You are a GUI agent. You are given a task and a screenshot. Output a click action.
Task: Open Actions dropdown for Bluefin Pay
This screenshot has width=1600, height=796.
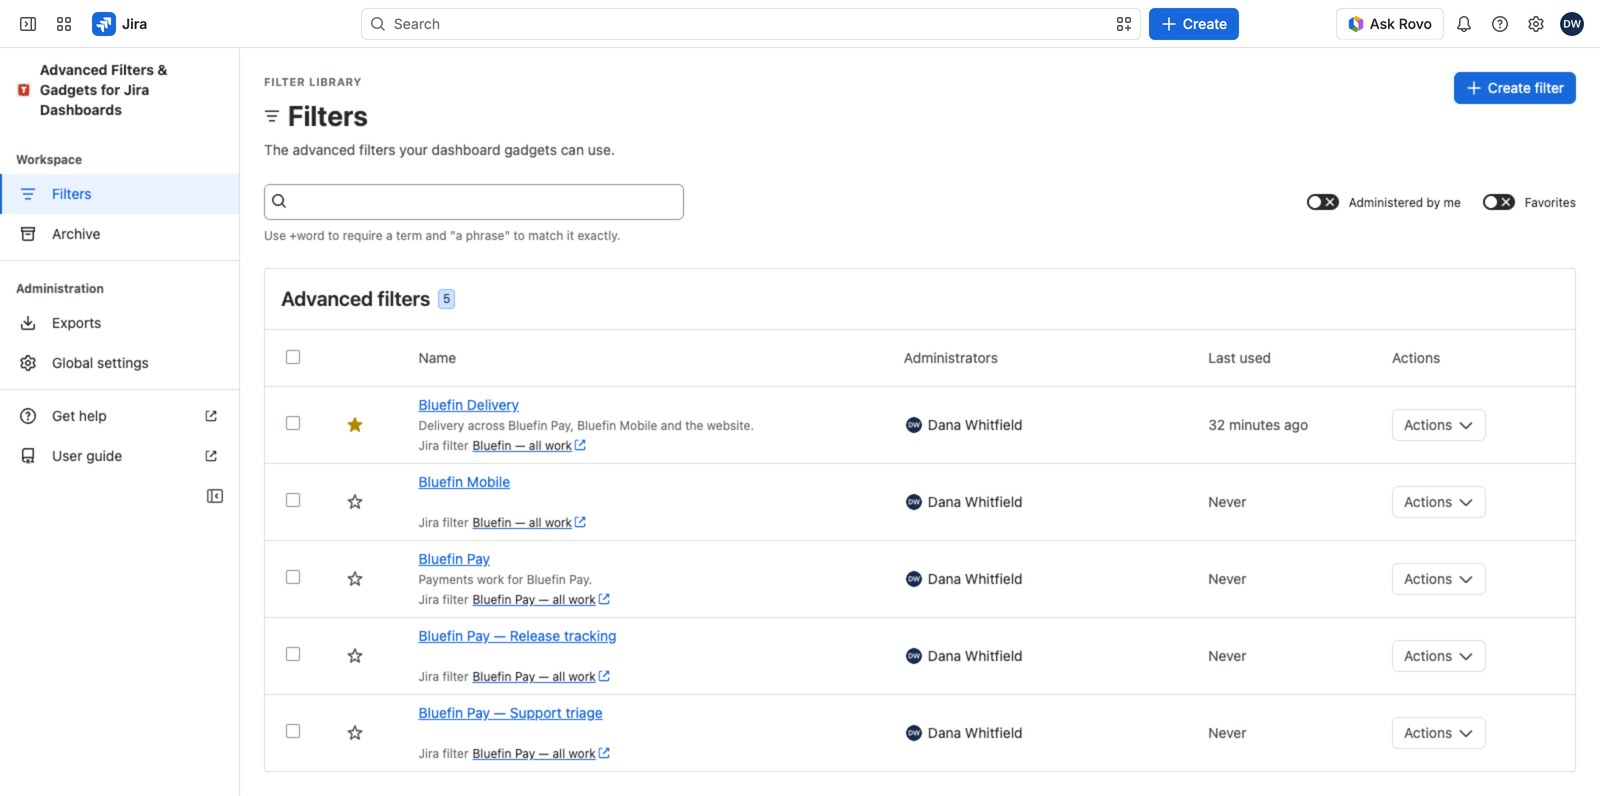point(1438,579)
